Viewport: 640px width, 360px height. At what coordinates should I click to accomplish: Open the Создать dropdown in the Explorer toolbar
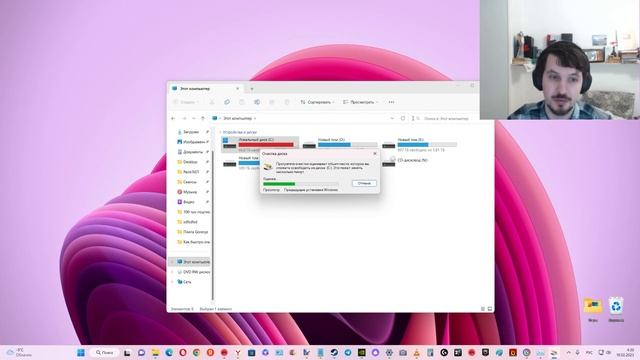tap(186, 102)
